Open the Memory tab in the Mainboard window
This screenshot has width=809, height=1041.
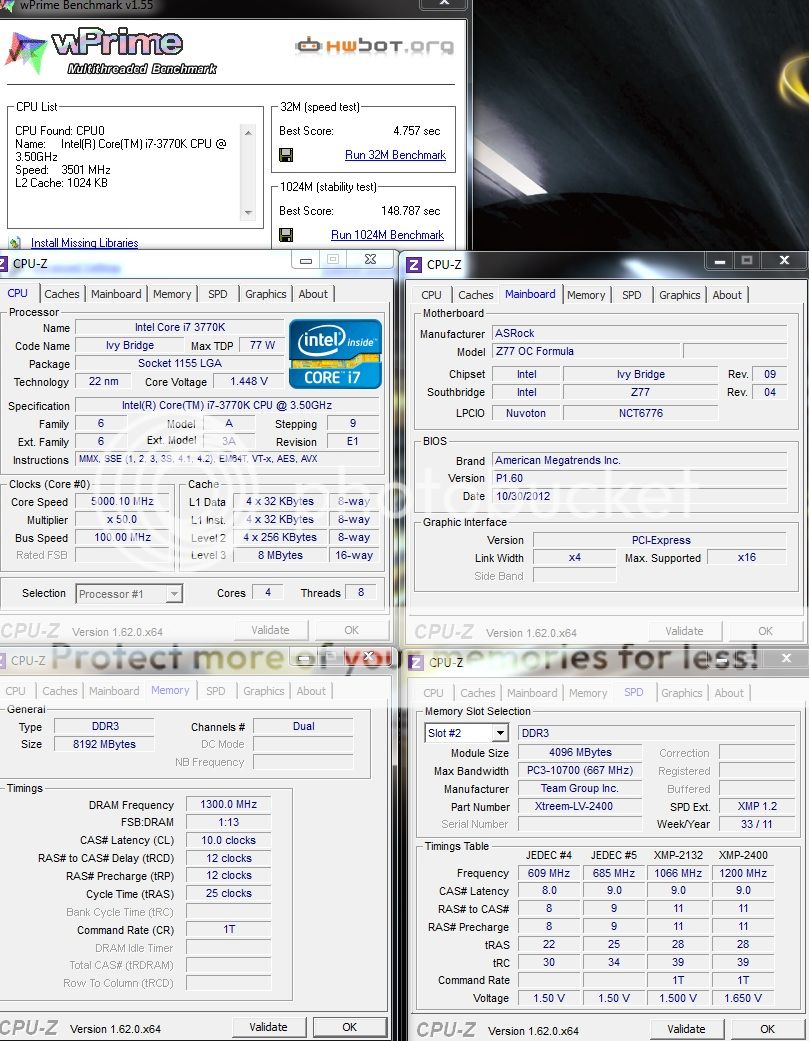pyautogui.click(x=586, y=295)
